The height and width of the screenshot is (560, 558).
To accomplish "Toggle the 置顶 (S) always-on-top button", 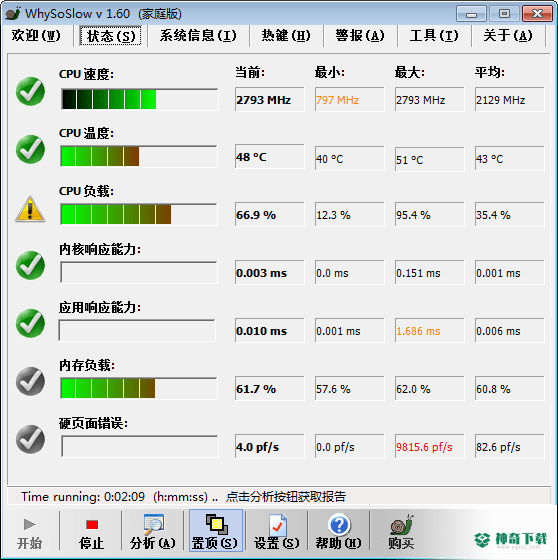I will click(215, 531).
